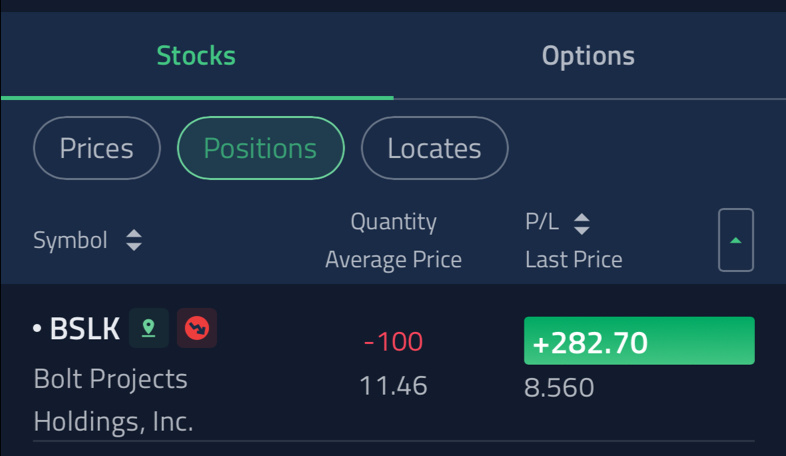Click the Quantity column header
786x456 pixels.
[394, 222]
